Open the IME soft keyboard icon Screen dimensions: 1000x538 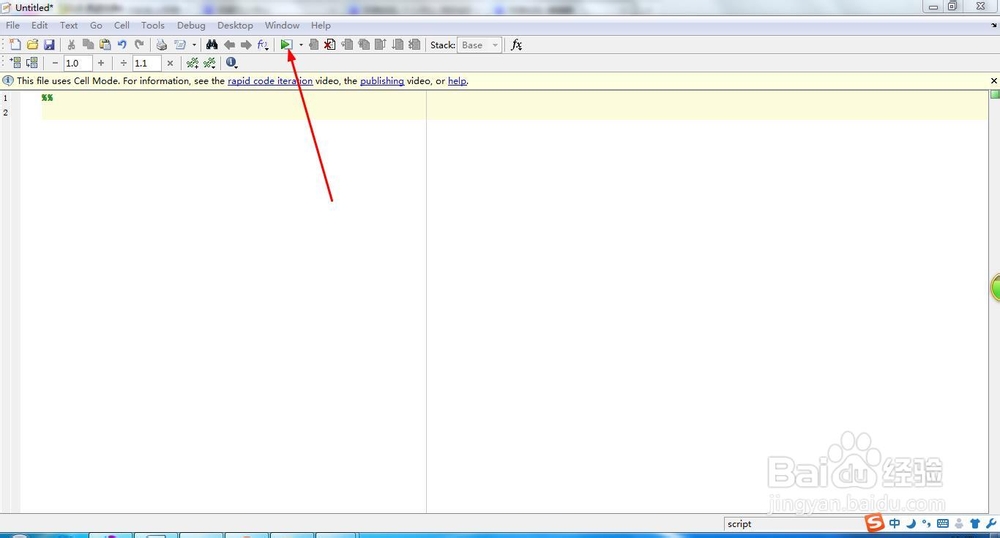tap(943, 523)
